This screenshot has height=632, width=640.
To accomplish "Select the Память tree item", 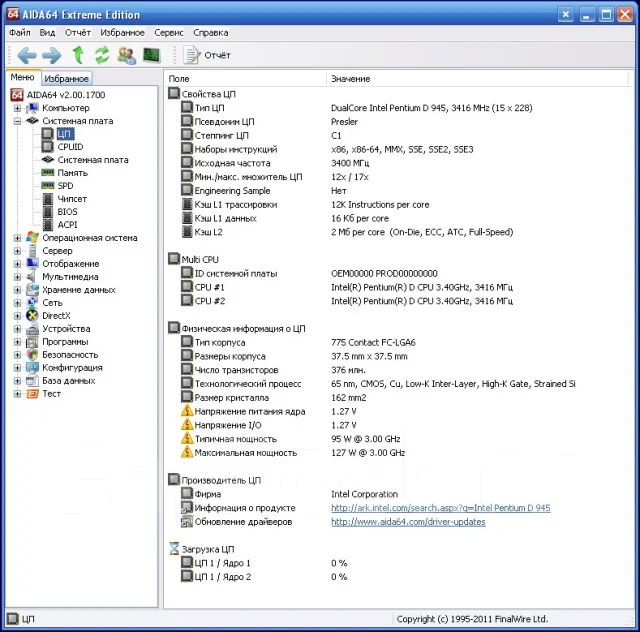I will pos(73,173).
